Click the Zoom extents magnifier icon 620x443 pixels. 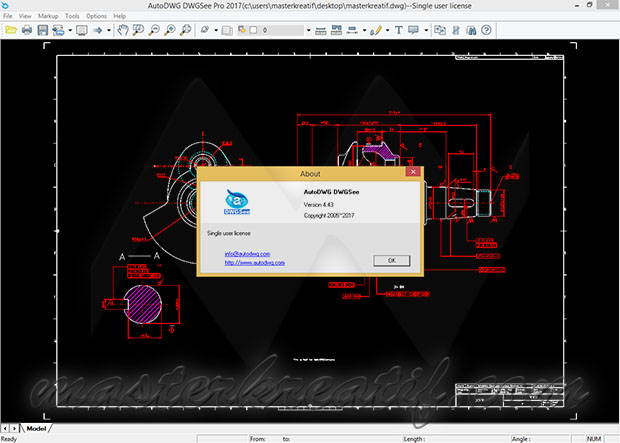(185, 30)
